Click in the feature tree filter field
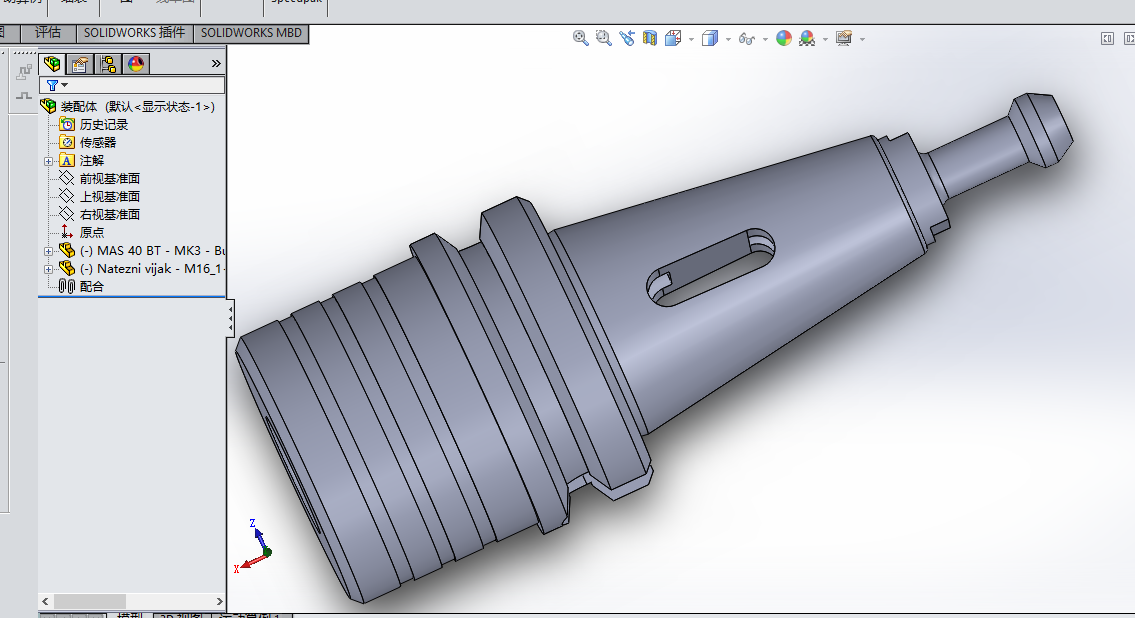Image resolution: width=1135 pixels, height=618 pixels. click(x=132, y=85)
